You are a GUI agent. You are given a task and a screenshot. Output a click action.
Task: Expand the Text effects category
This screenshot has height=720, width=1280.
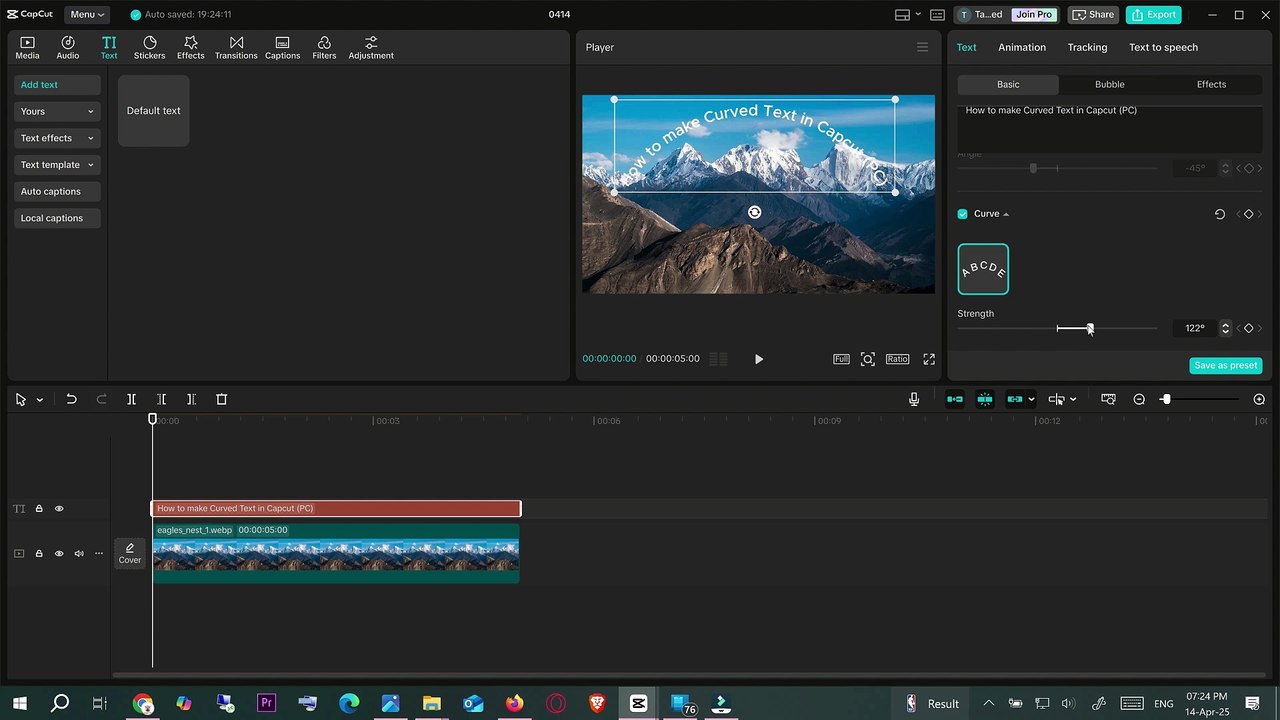click(57, 138)
